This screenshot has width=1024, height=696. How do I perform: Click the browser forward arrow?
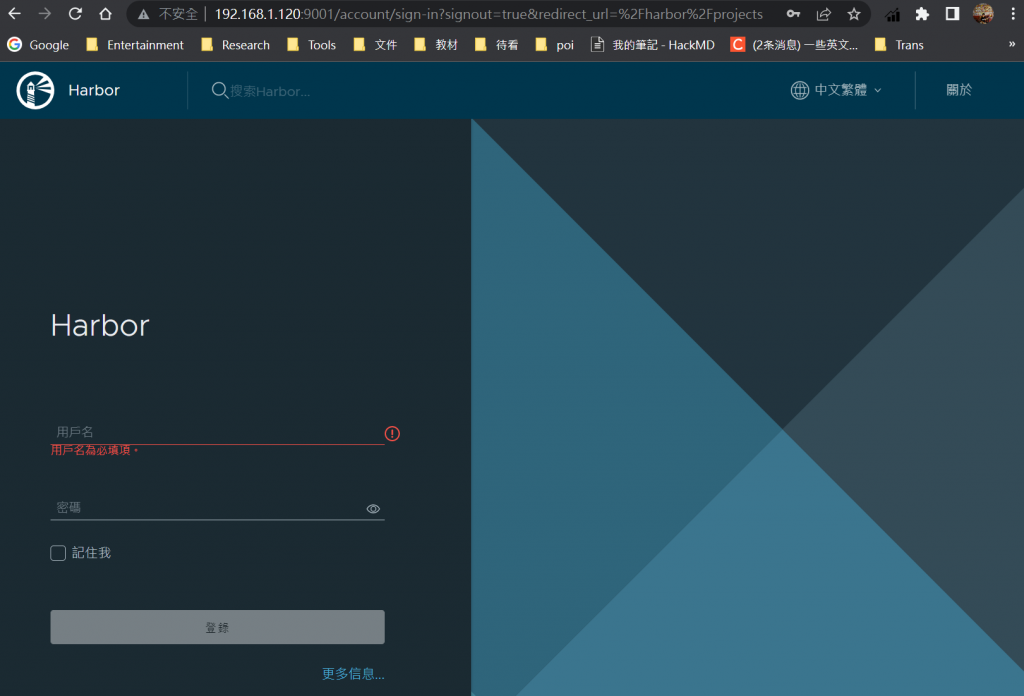[44, 14]
